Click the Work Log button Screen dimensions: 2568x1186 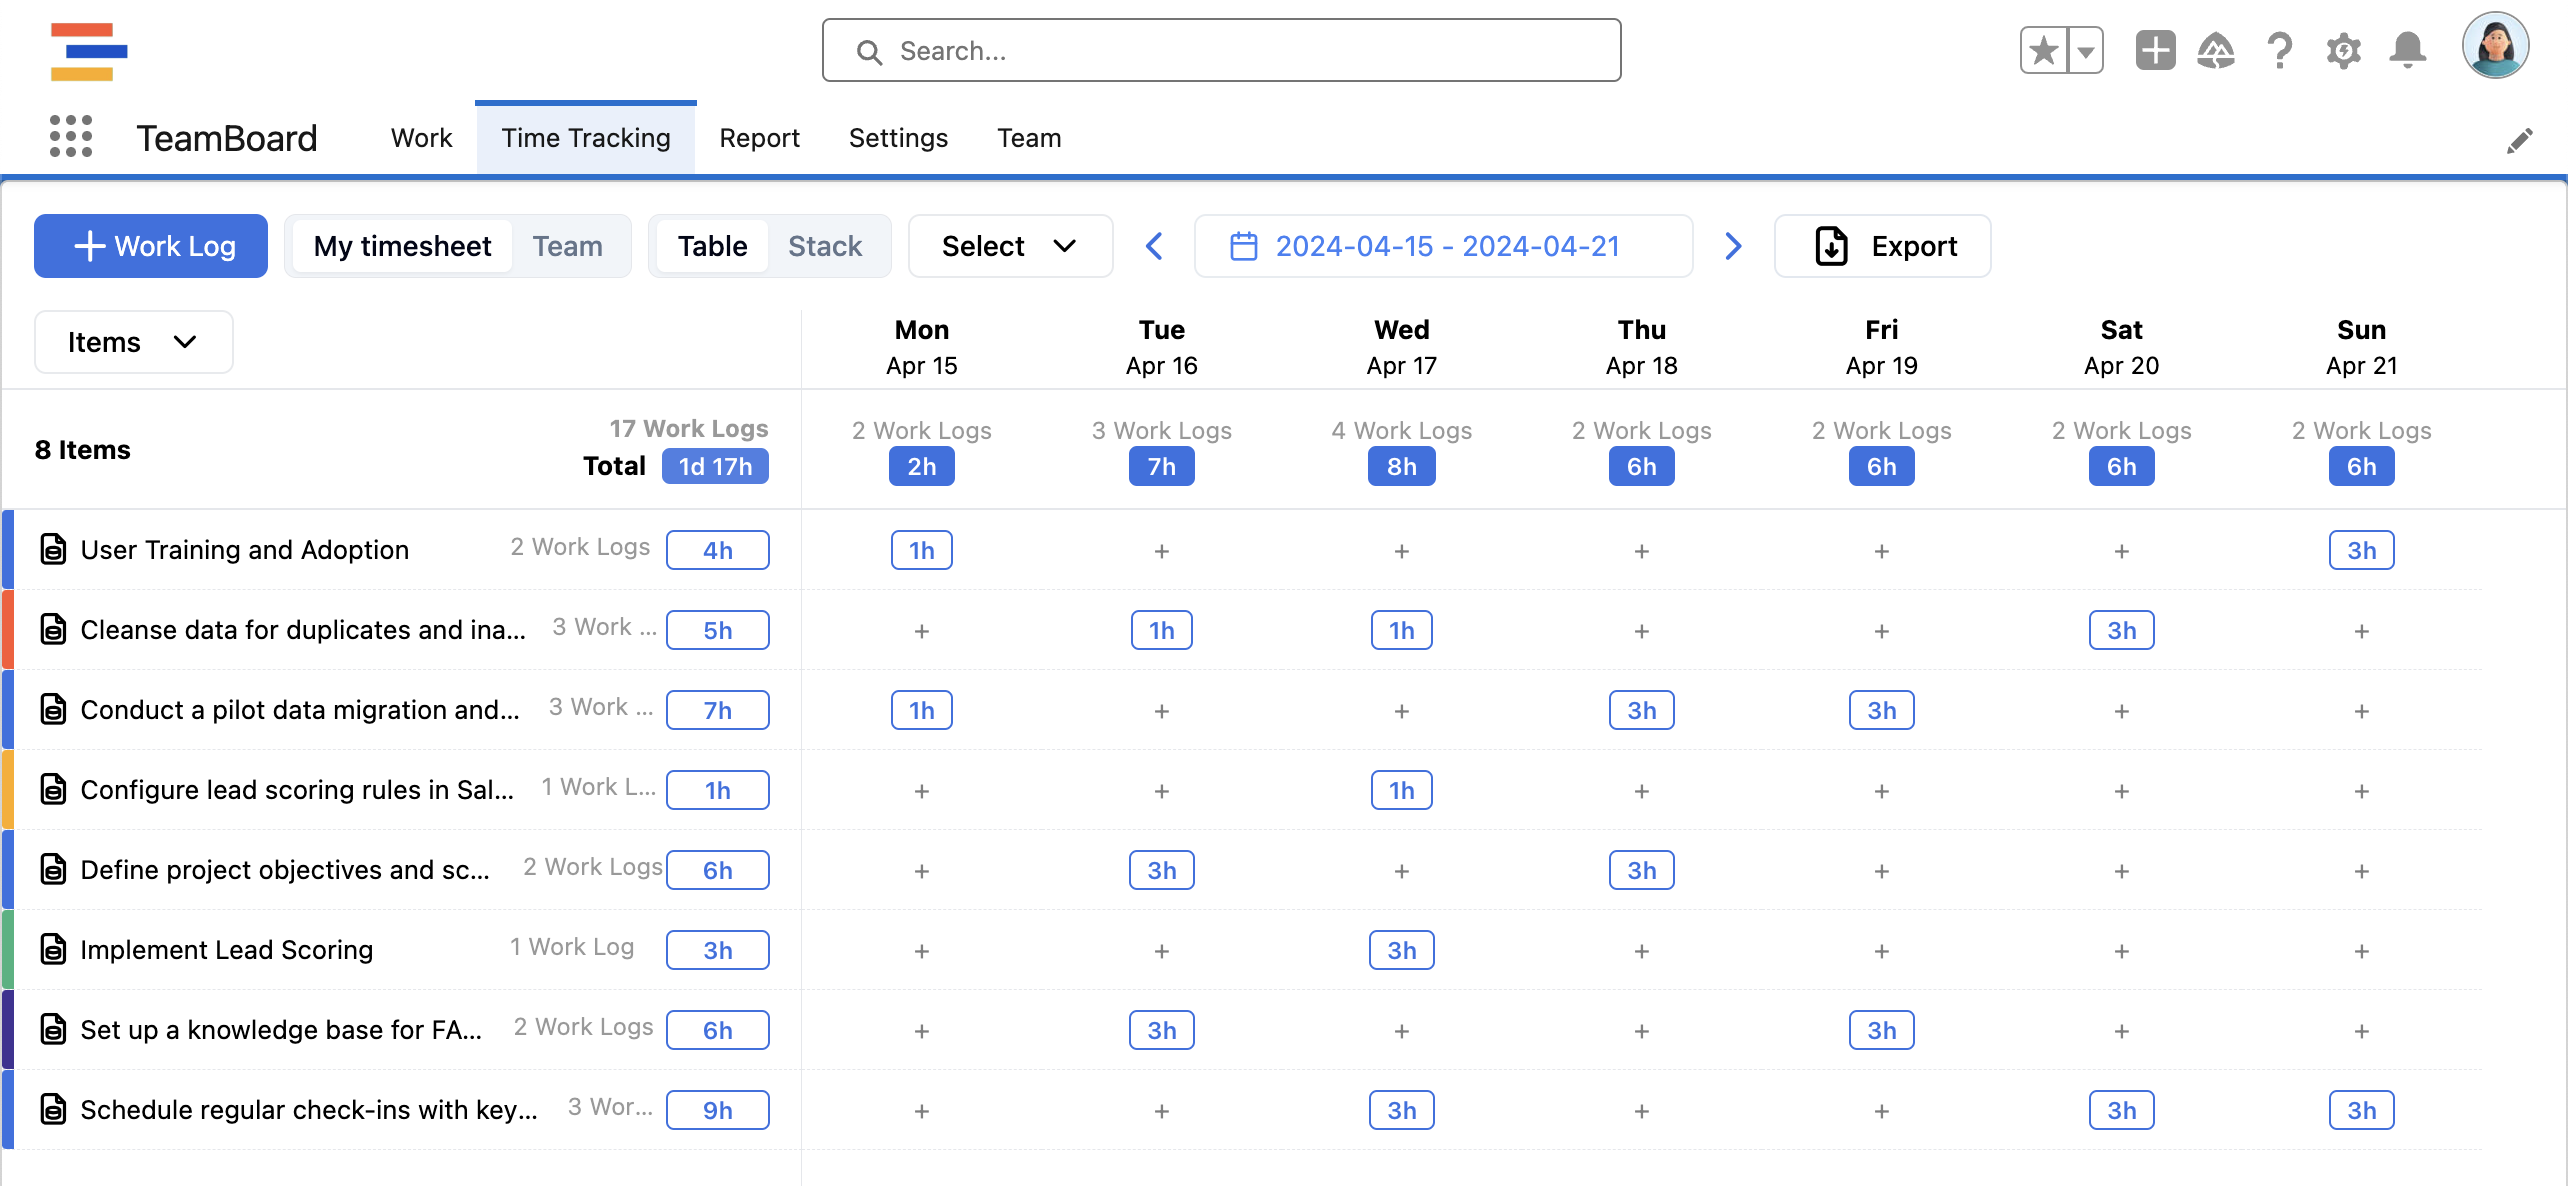pyautogui.click(x=150, y=246)
